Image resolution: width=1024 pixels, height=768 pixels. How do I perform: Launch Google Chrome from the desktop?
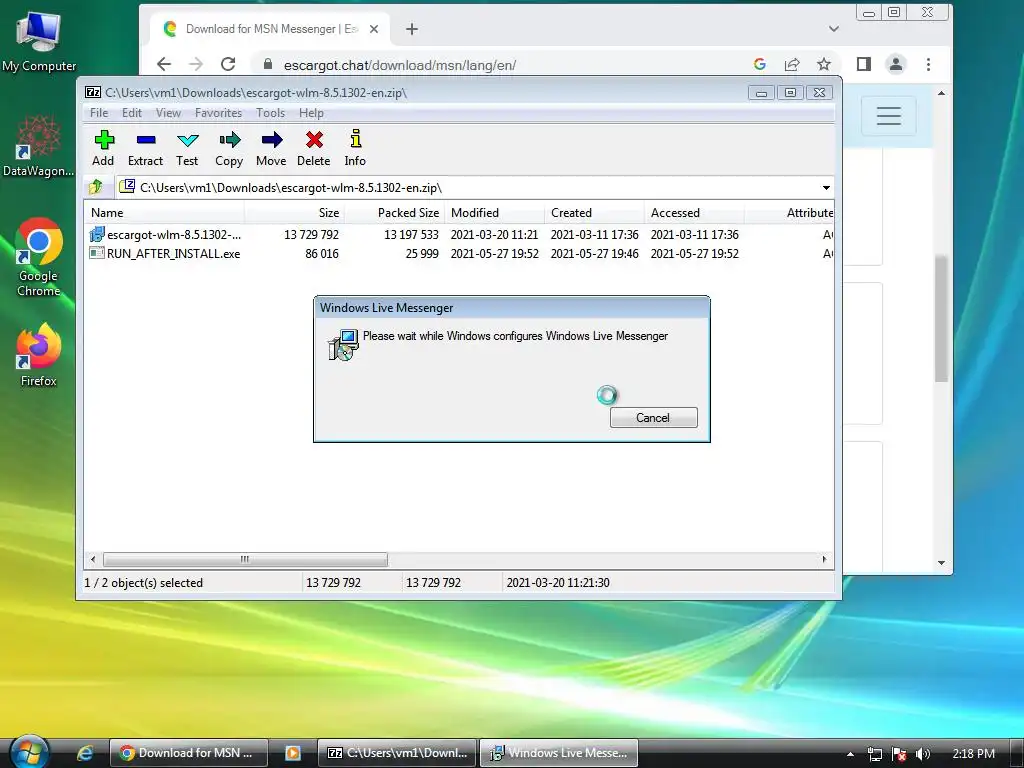coord(39,257)
